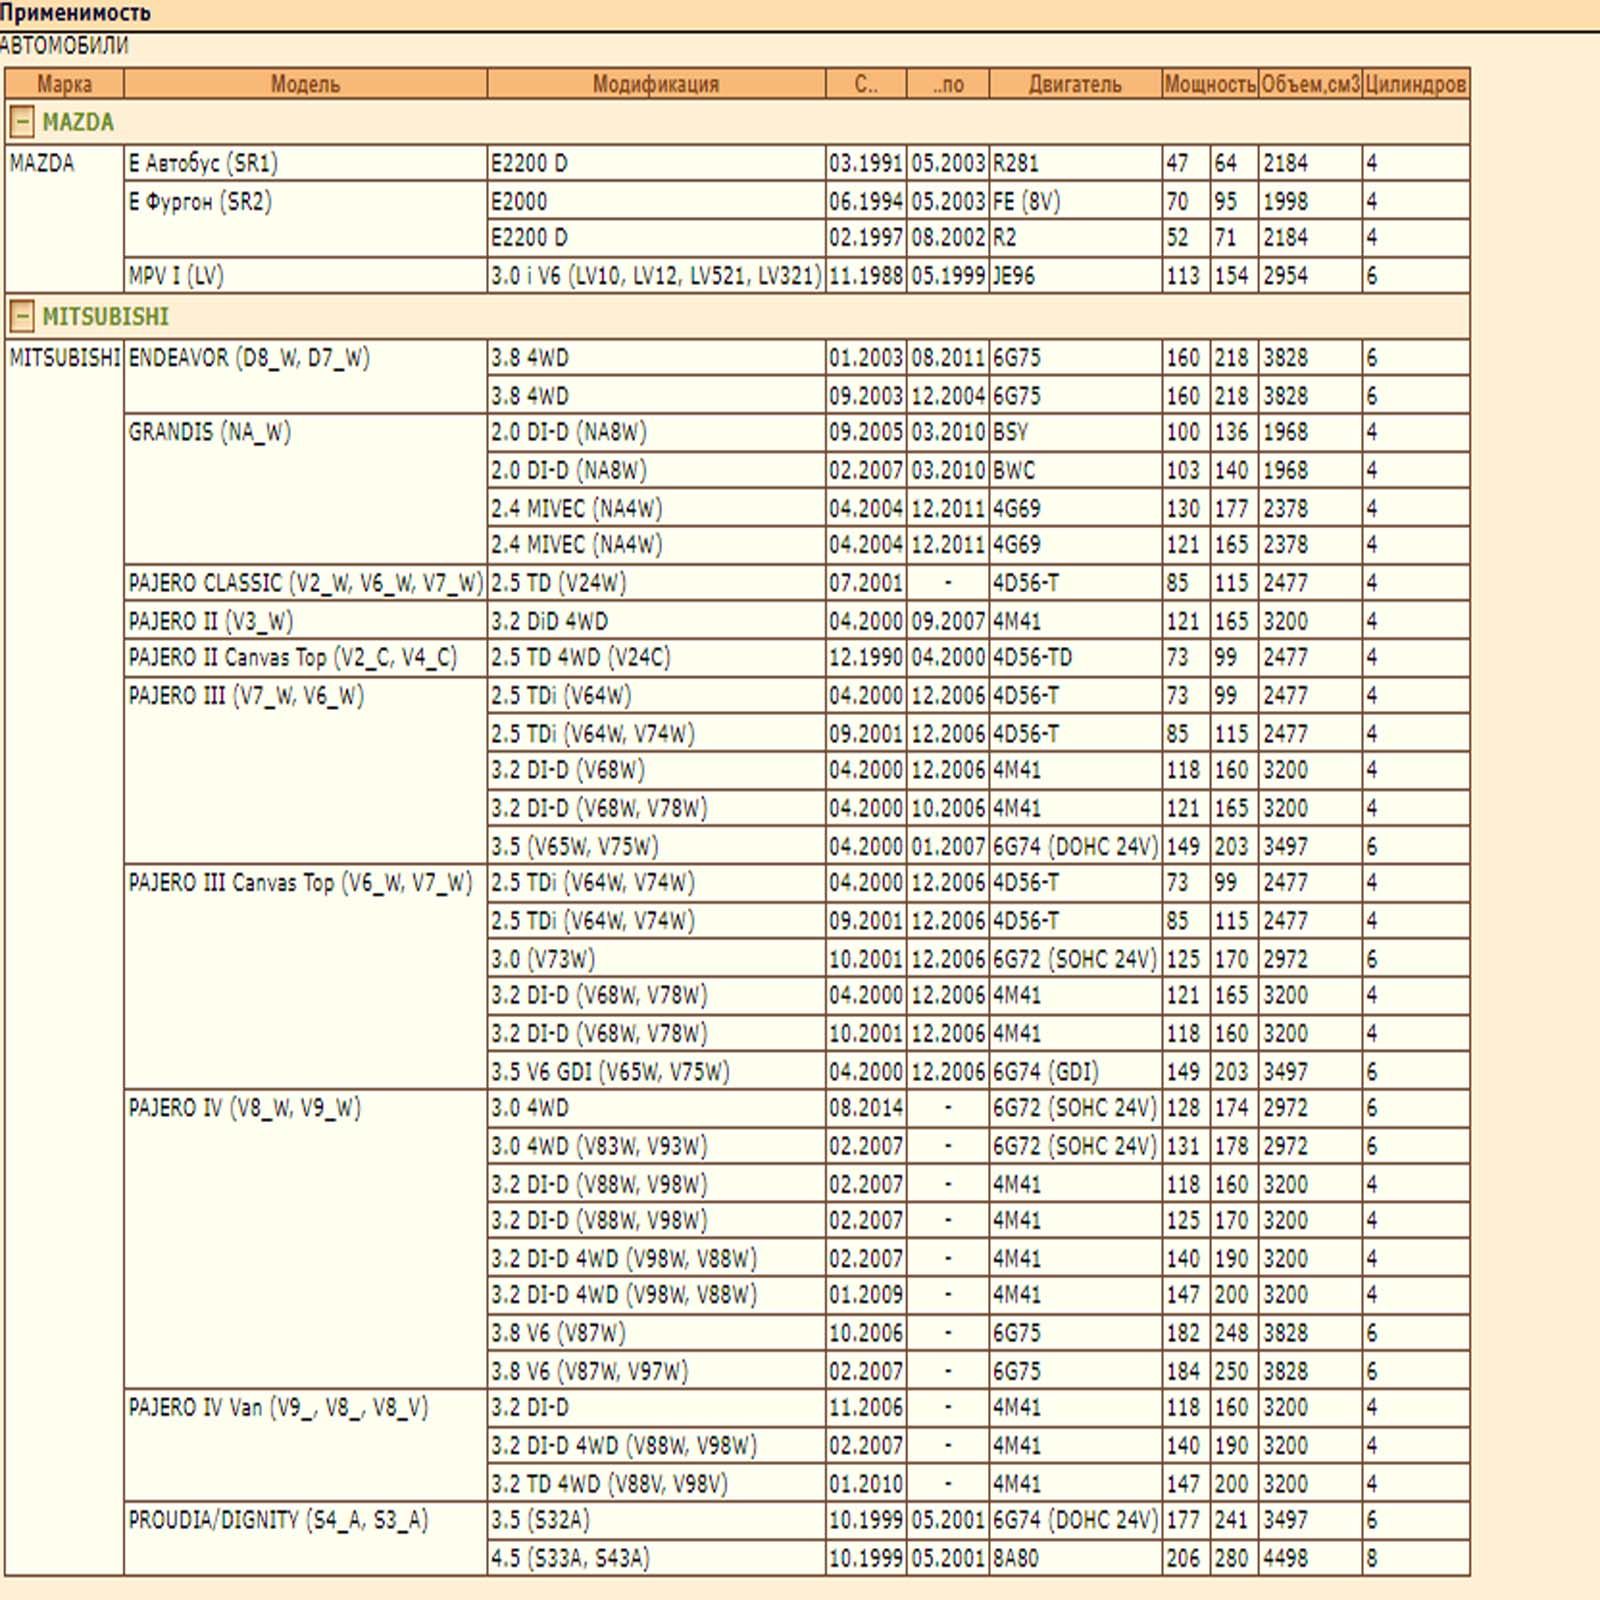Select modification '3.0 4WD (V83W, V93W)'

[656, 1146]
